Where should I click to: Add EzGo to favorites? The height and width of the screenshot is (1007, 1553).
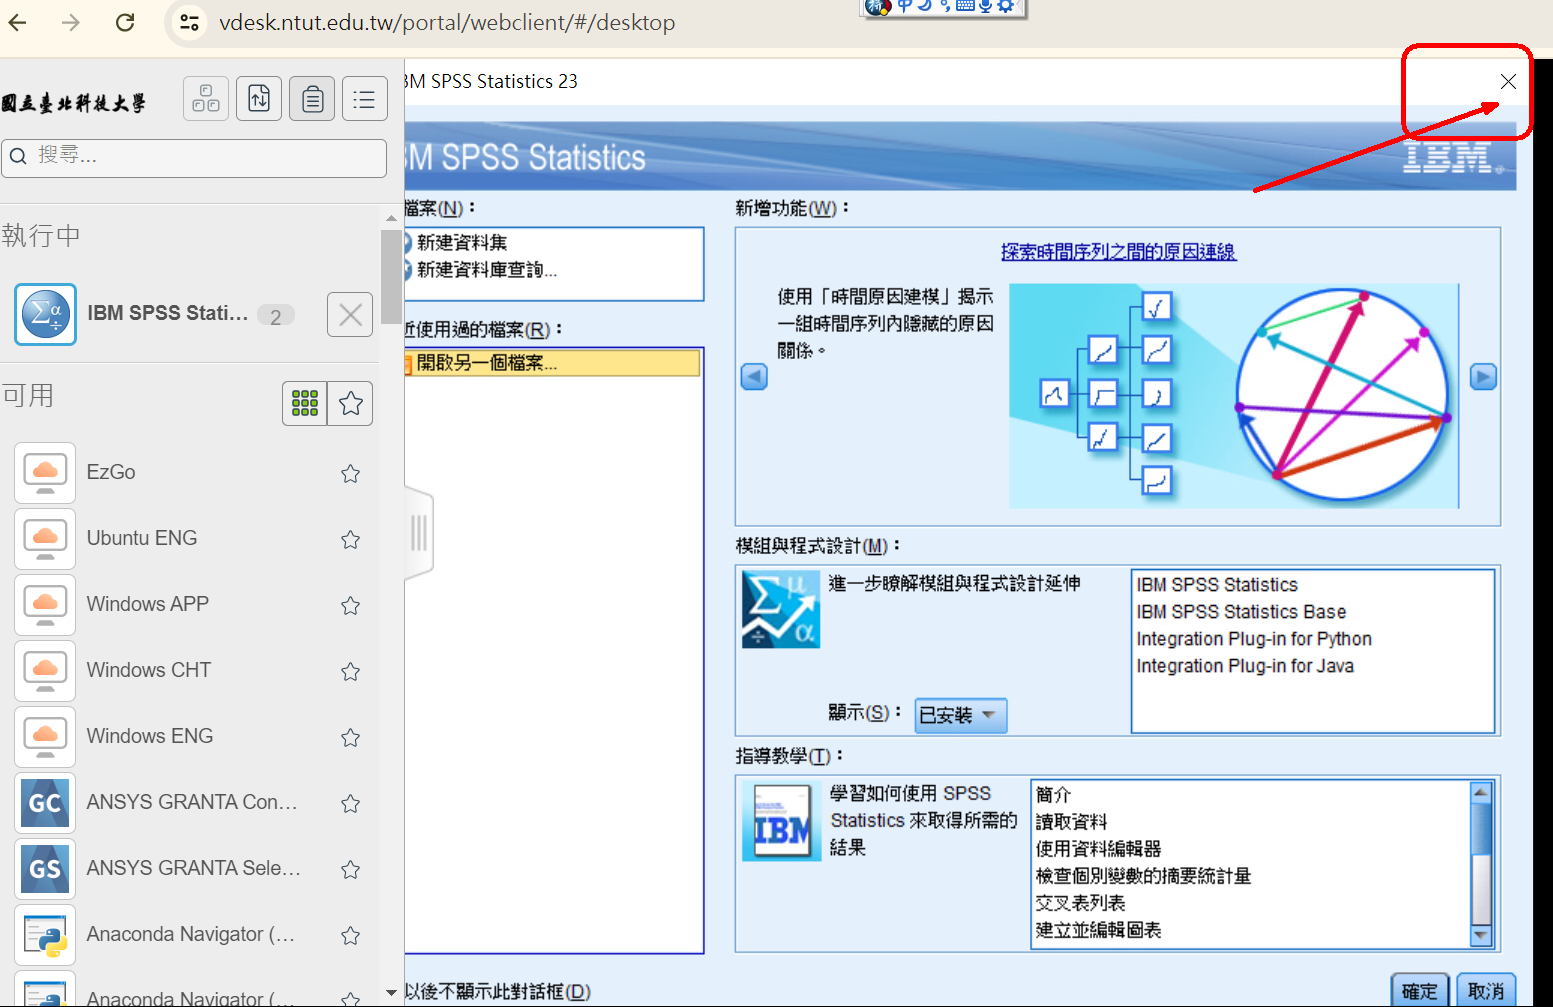coord(350,473)
